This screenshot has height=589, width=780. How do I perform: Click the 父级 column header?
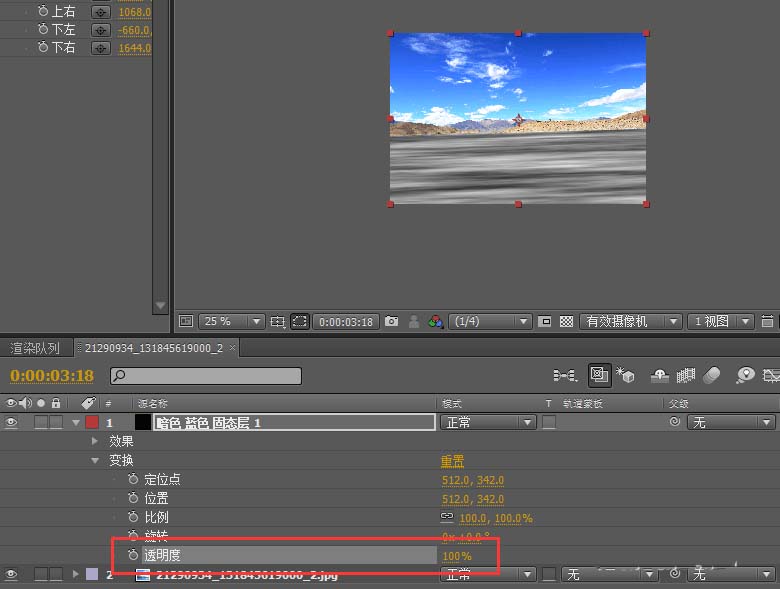tap(679, 403)
